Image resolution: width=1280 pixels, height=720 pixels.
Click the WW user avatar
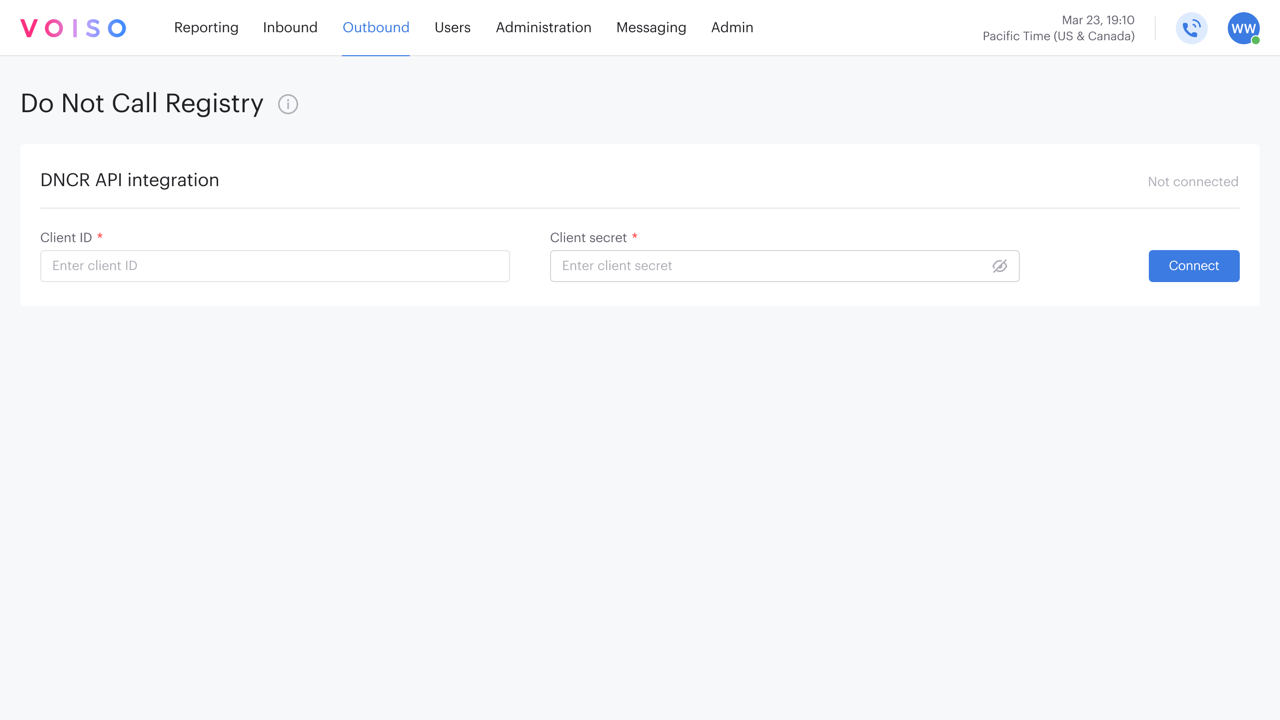[x=1243, y=28]
